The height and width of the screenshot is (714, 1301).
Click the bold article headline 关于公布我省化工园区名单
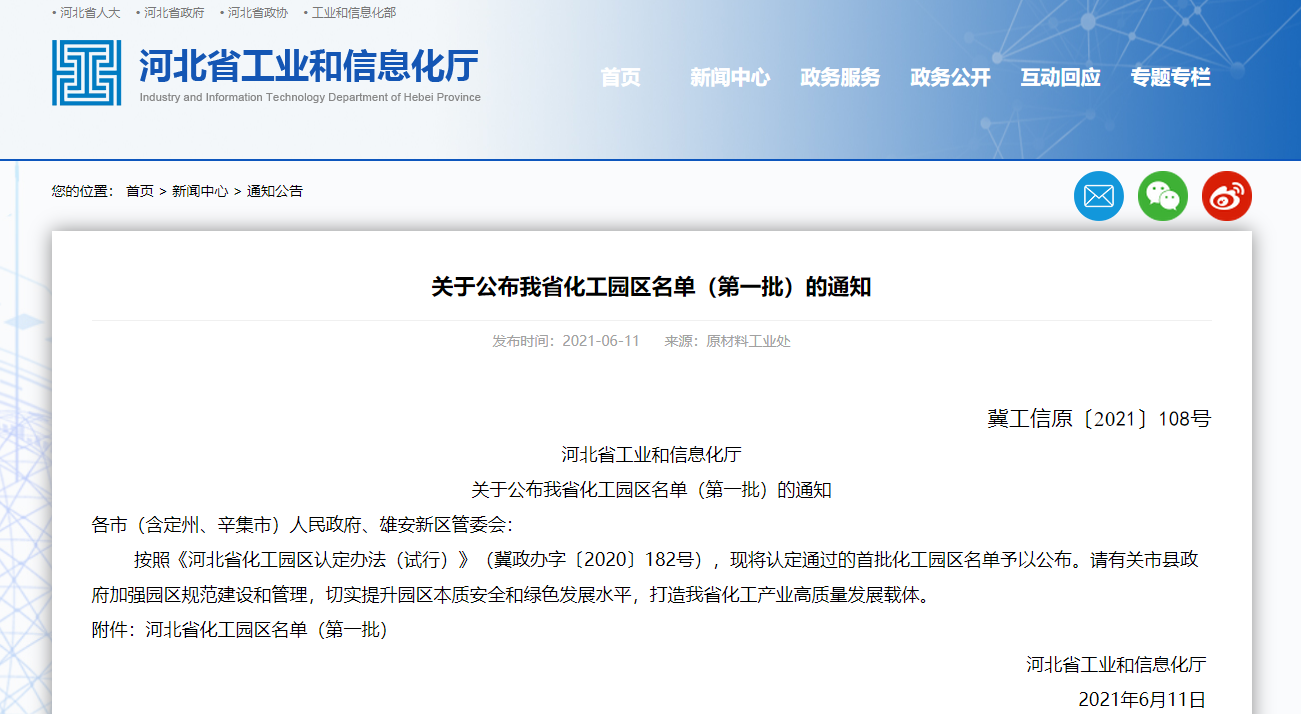coord(651,287)
